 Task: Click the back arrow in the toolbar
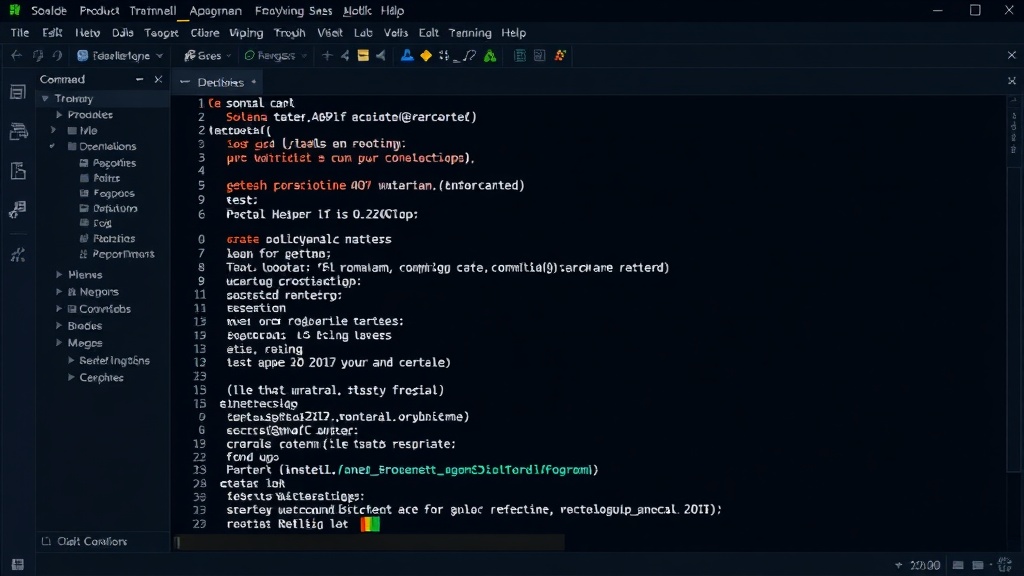click(x=16, y=56)
